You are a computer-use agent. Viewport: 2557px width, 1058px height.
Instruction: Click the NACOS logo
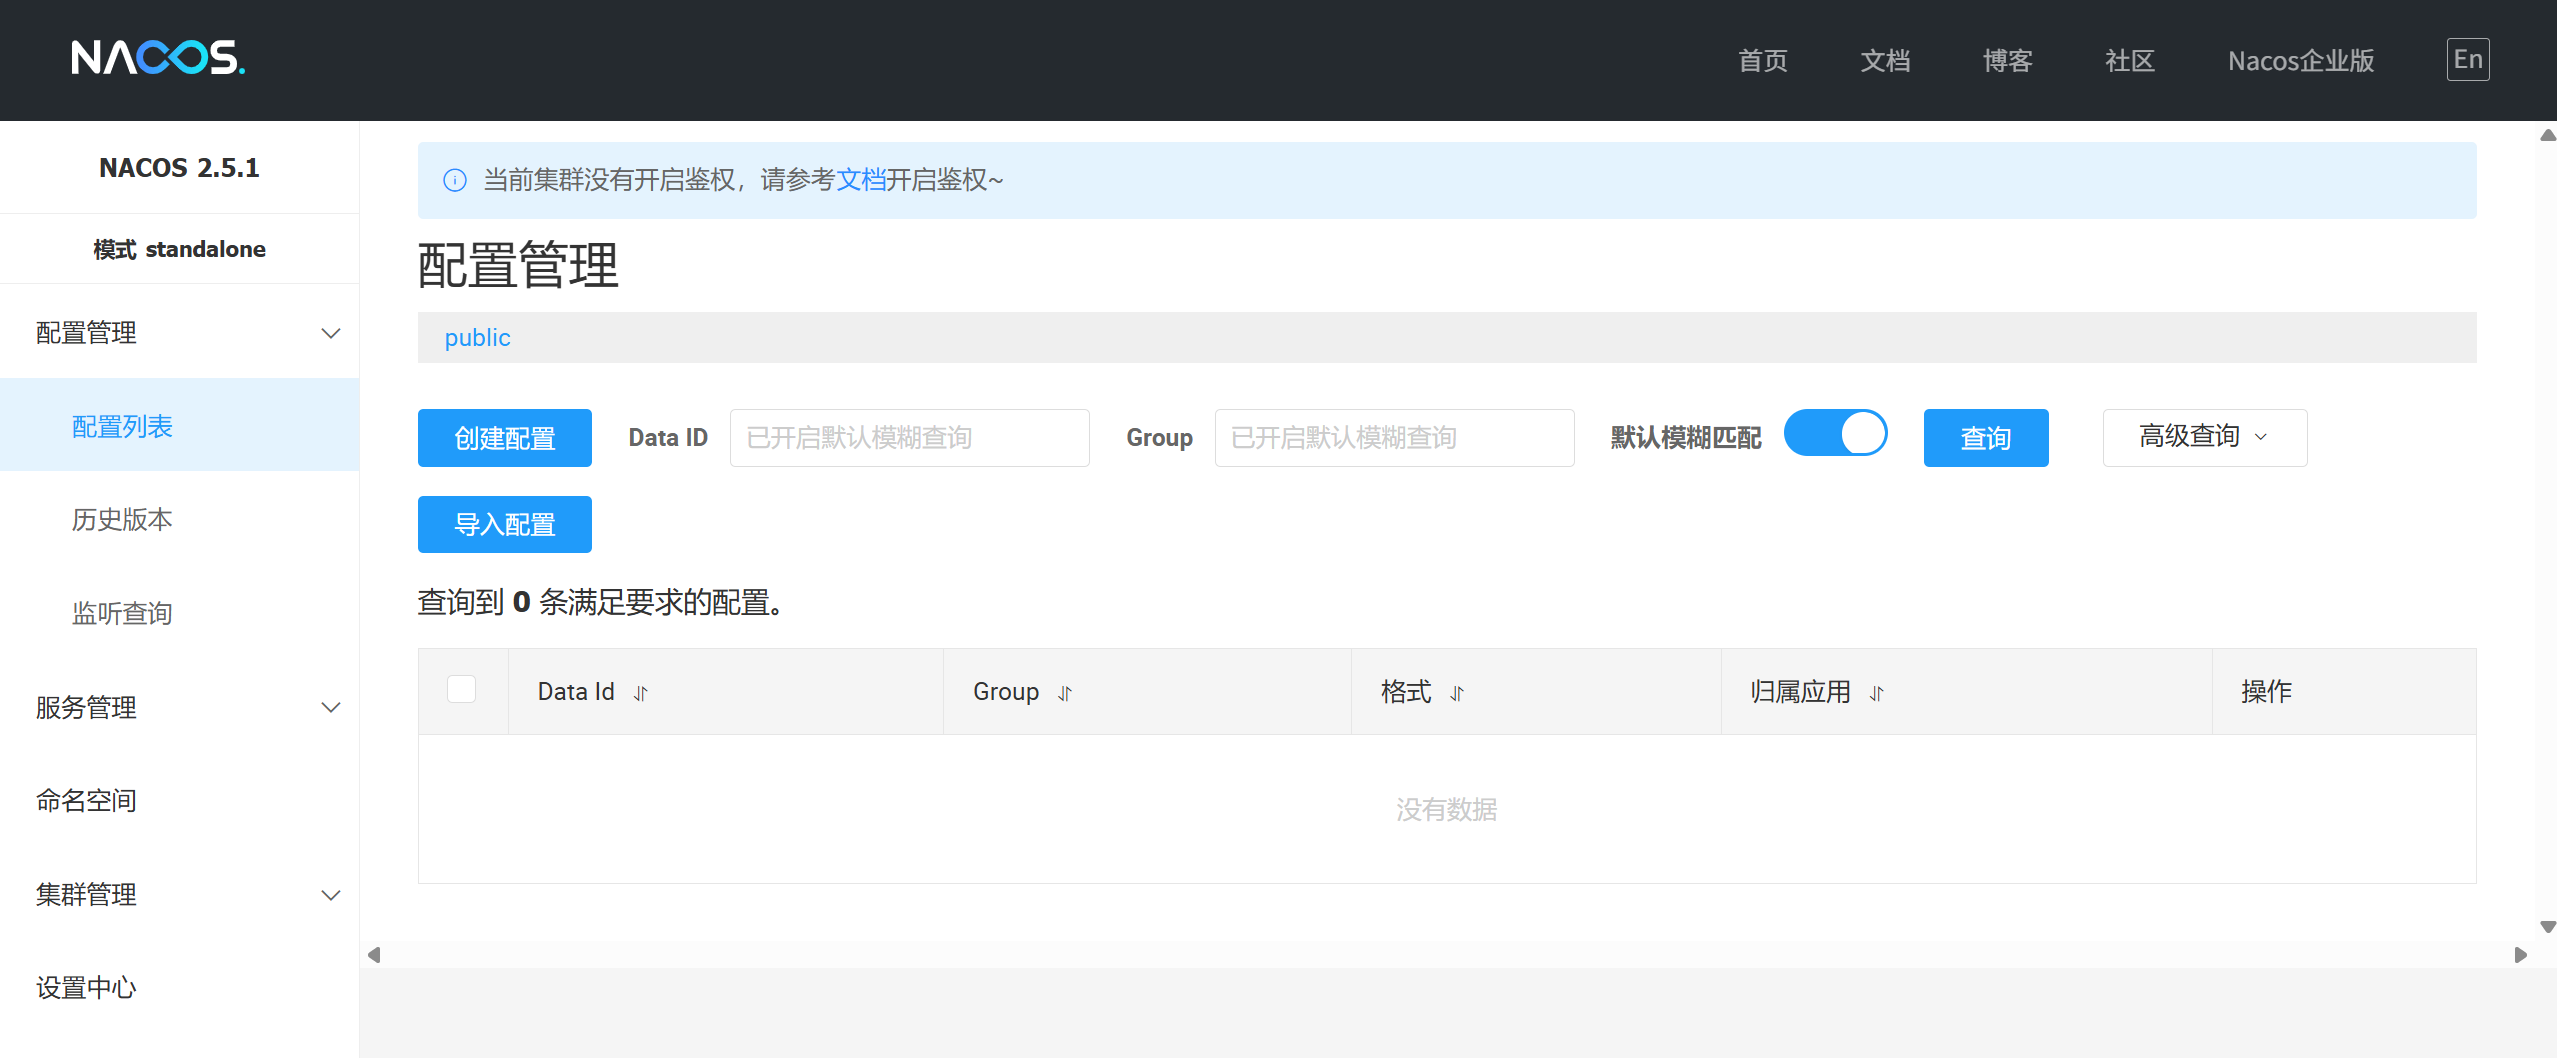(x=158, y=58)
